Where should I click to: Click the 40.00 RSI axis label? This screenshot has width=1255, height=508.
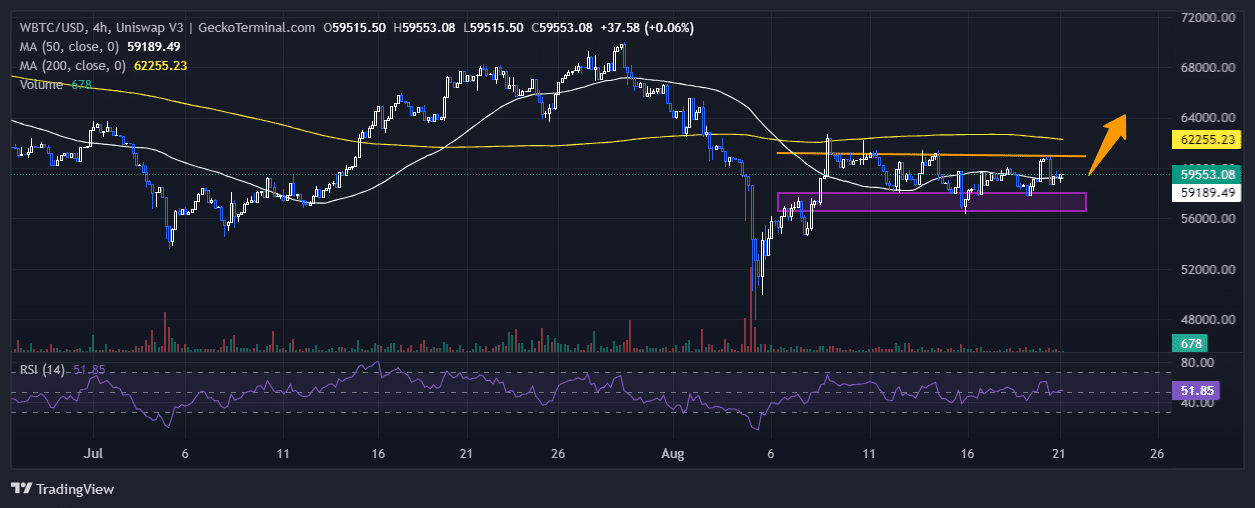click(1197, 403)
